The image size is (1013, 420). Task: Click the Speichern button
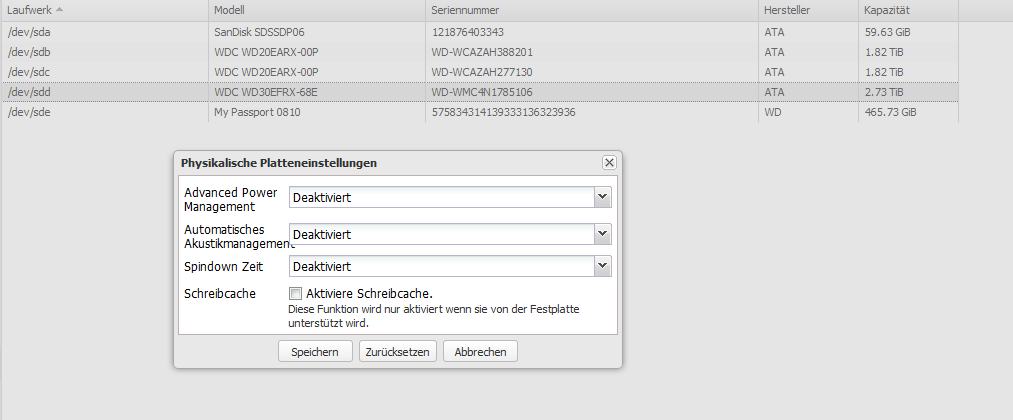pos(315,352)
